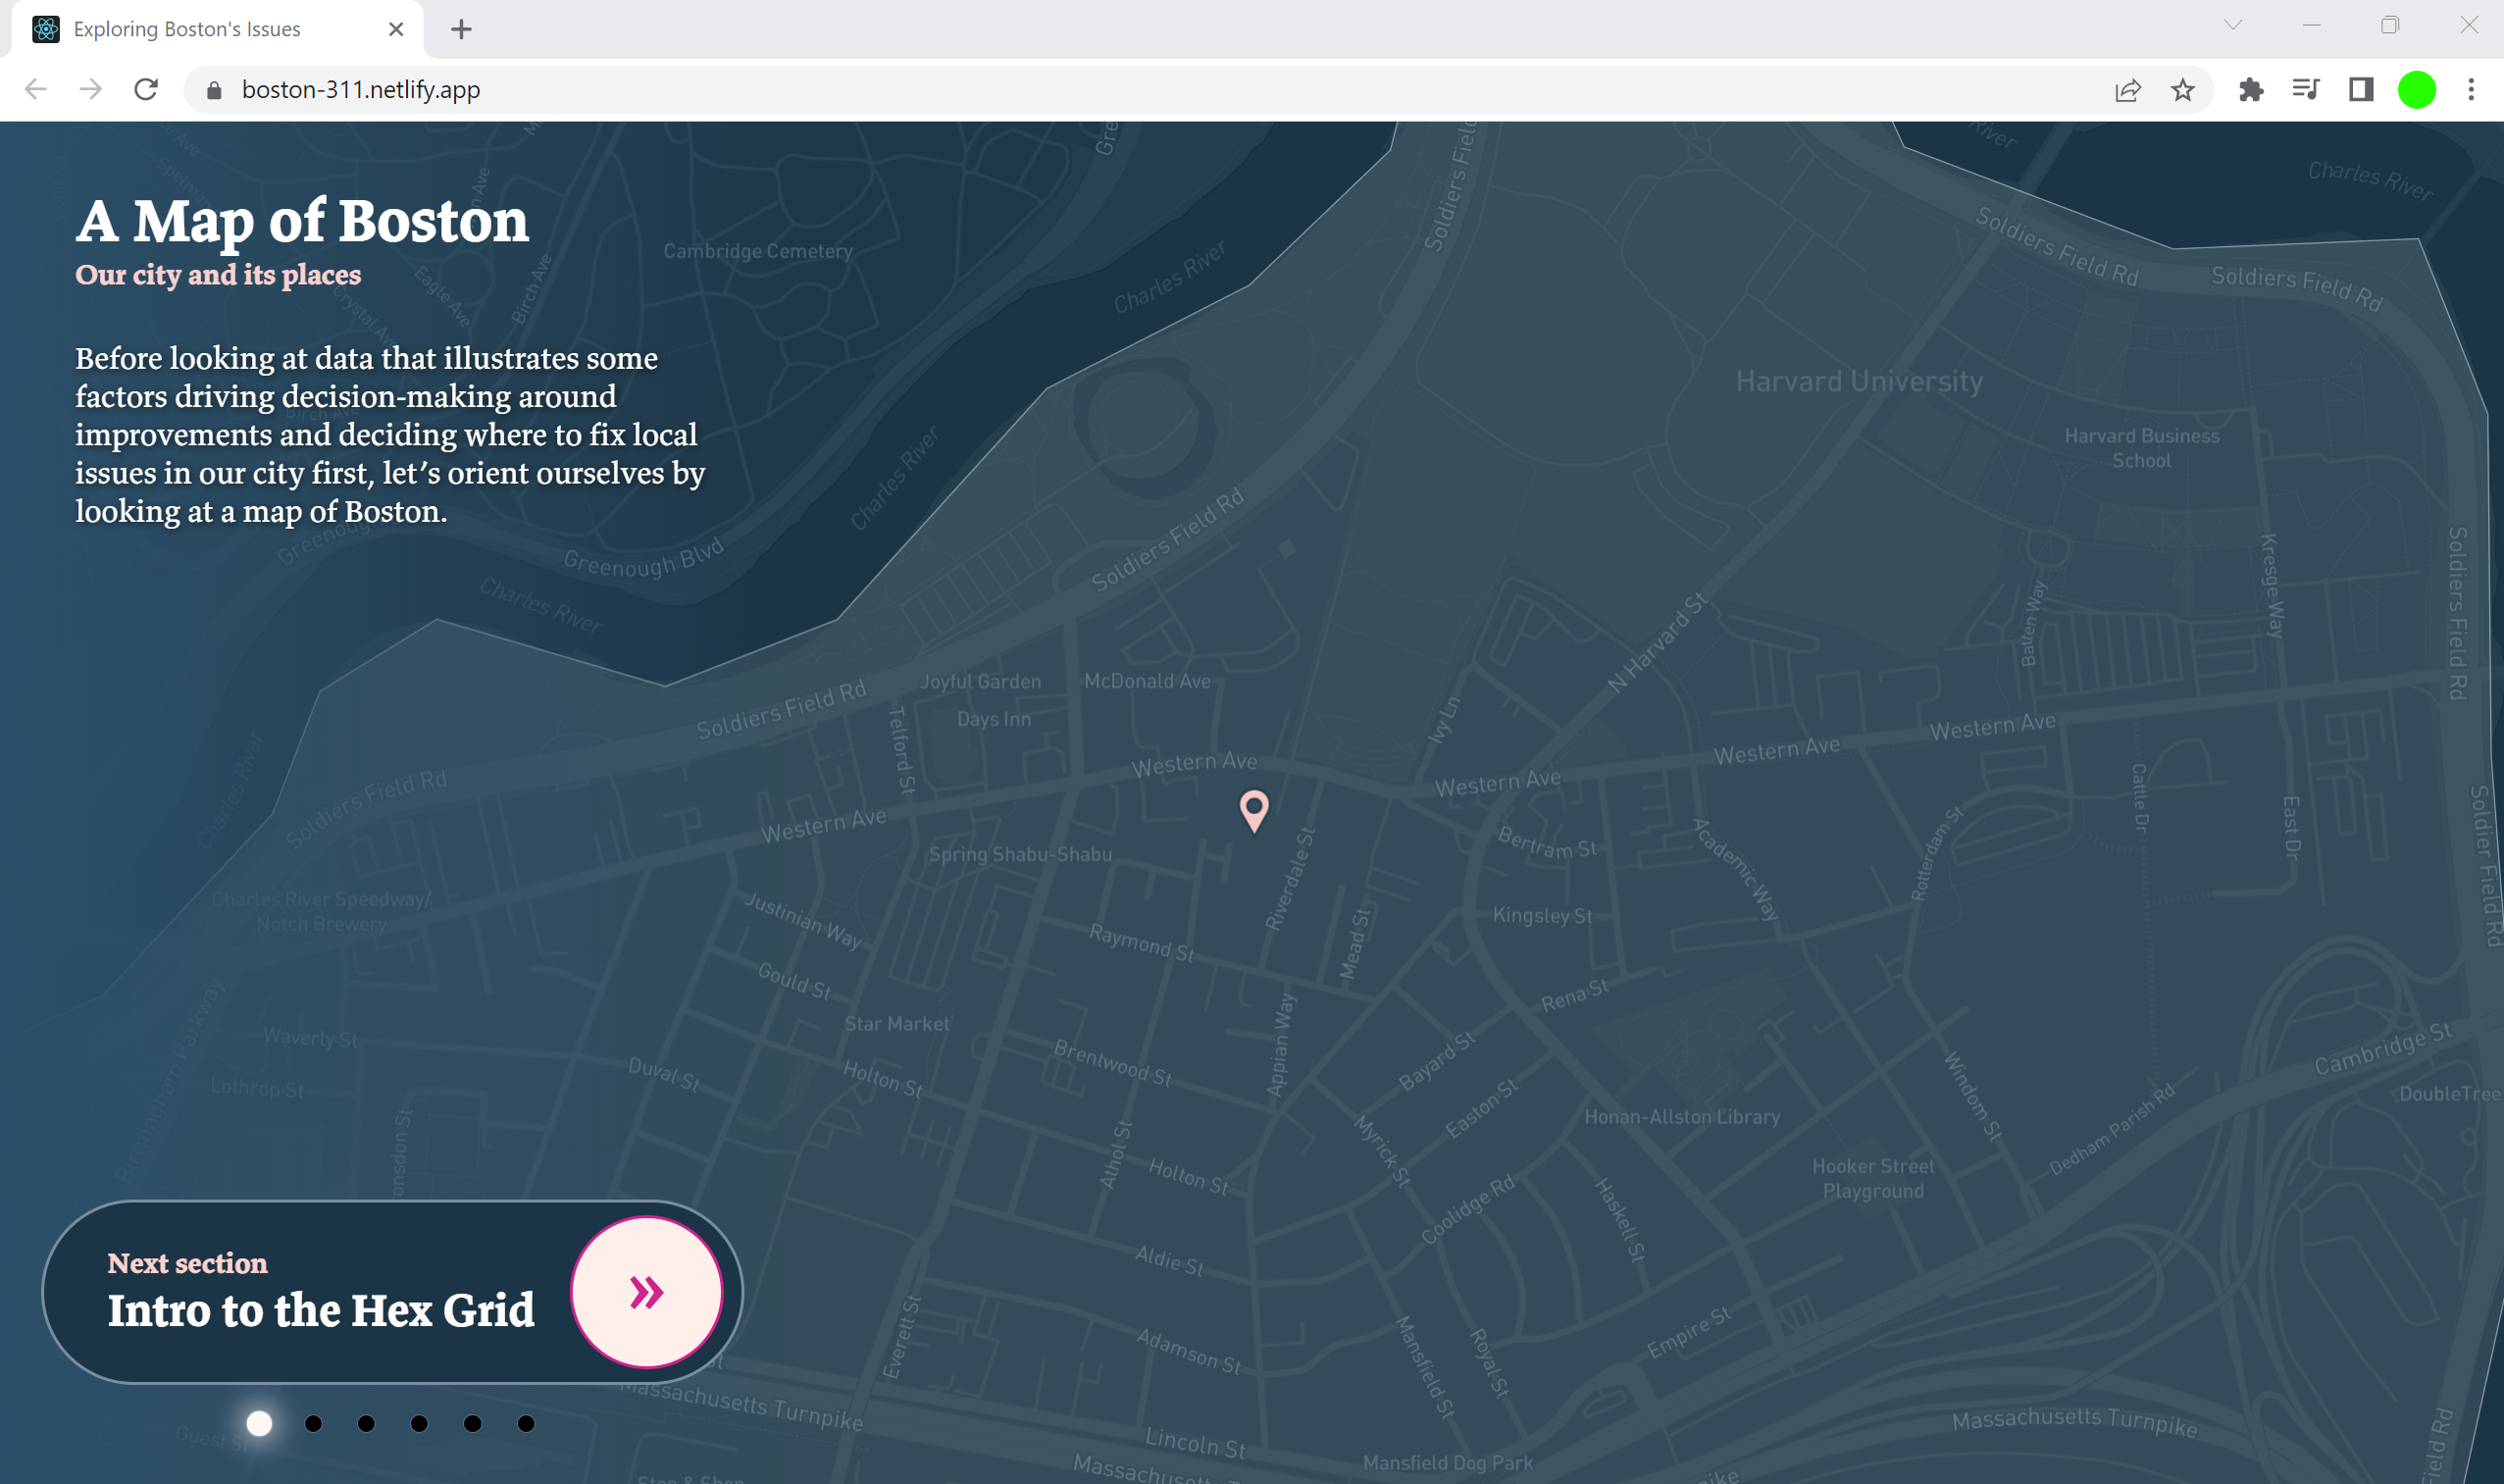This screenshot has height=1484, width=2504.
Task: Expand the tab search chevron
Action: point(2233,26)
